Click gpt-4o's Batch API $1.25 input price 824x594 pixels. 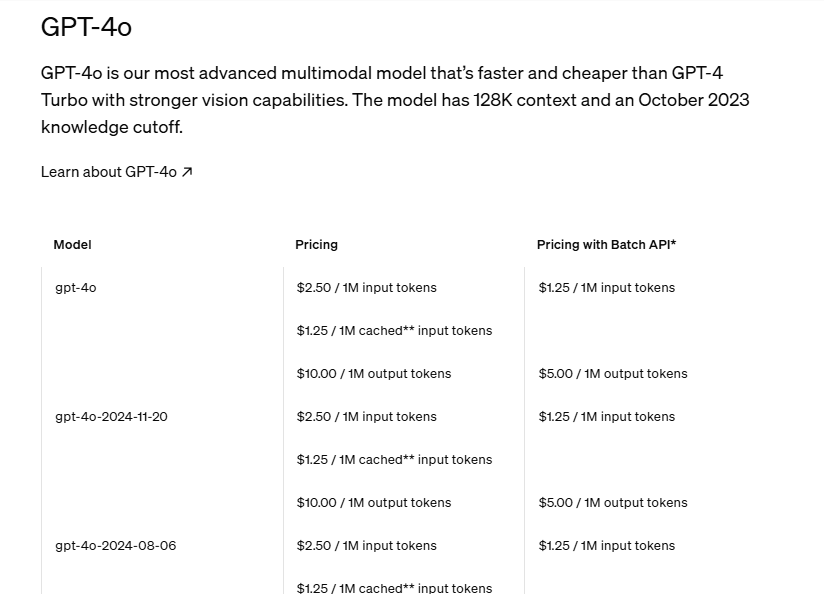(606, 287)
